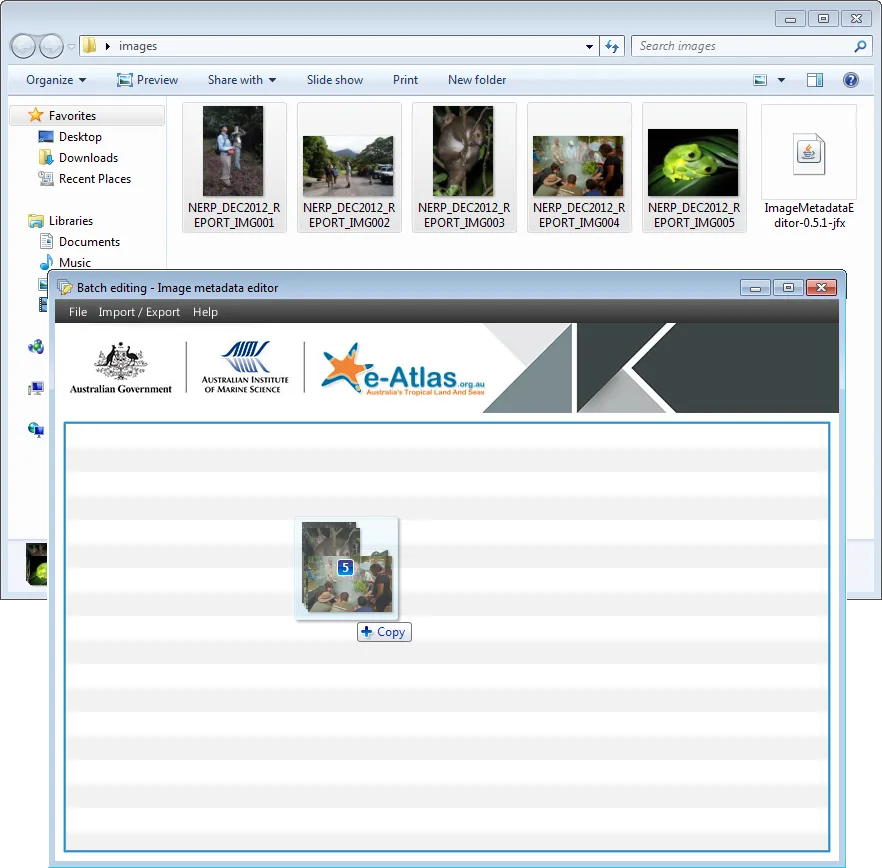Click the folder icon in address bar
Screen dimensions: 882x868
click(89, 46)
